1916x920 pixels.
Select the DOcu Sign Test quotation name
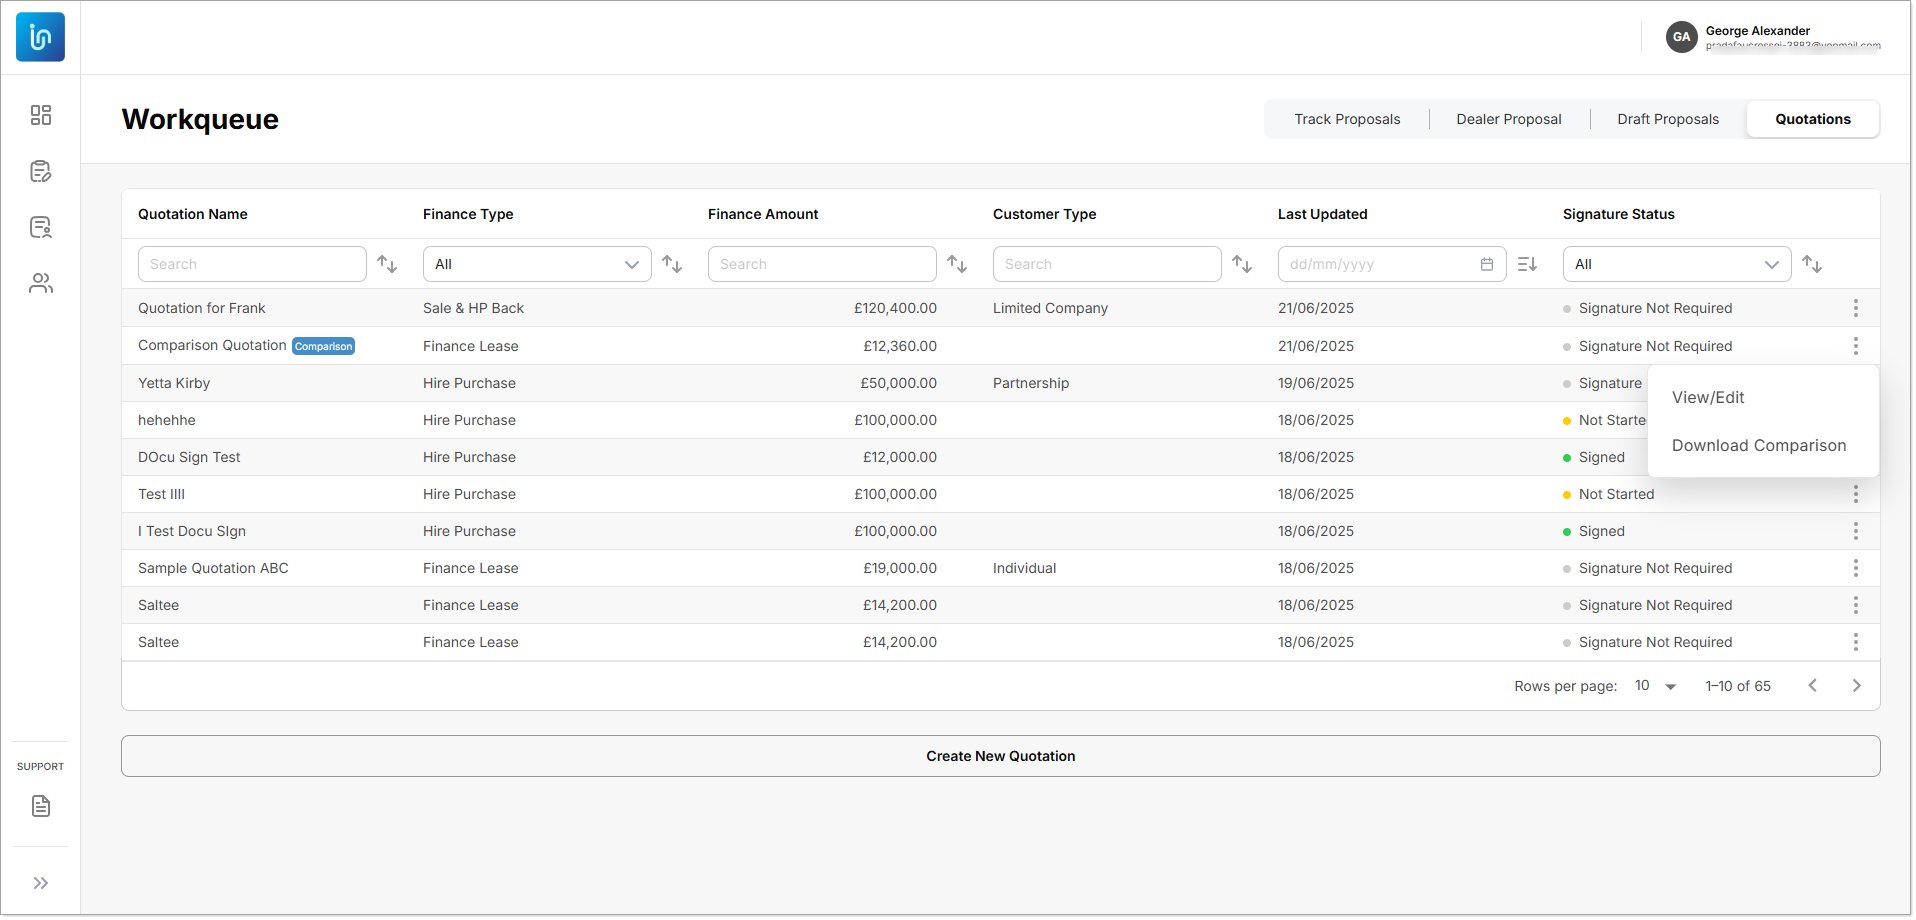[x=189, y=457]
